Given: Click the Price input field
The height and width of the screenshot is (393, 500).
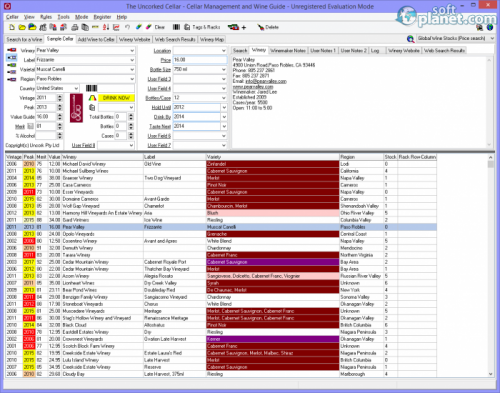Looking at the screenshot, I should point(200,60).
